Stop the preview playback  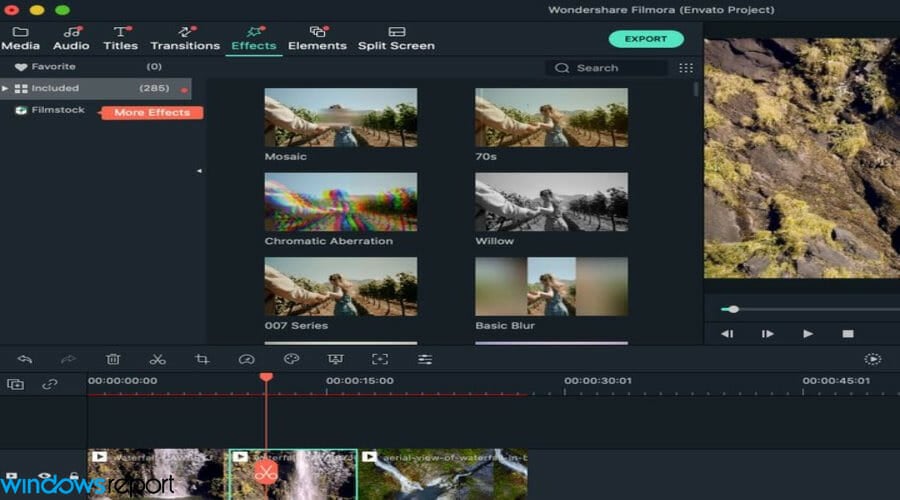tap(848, 334)
